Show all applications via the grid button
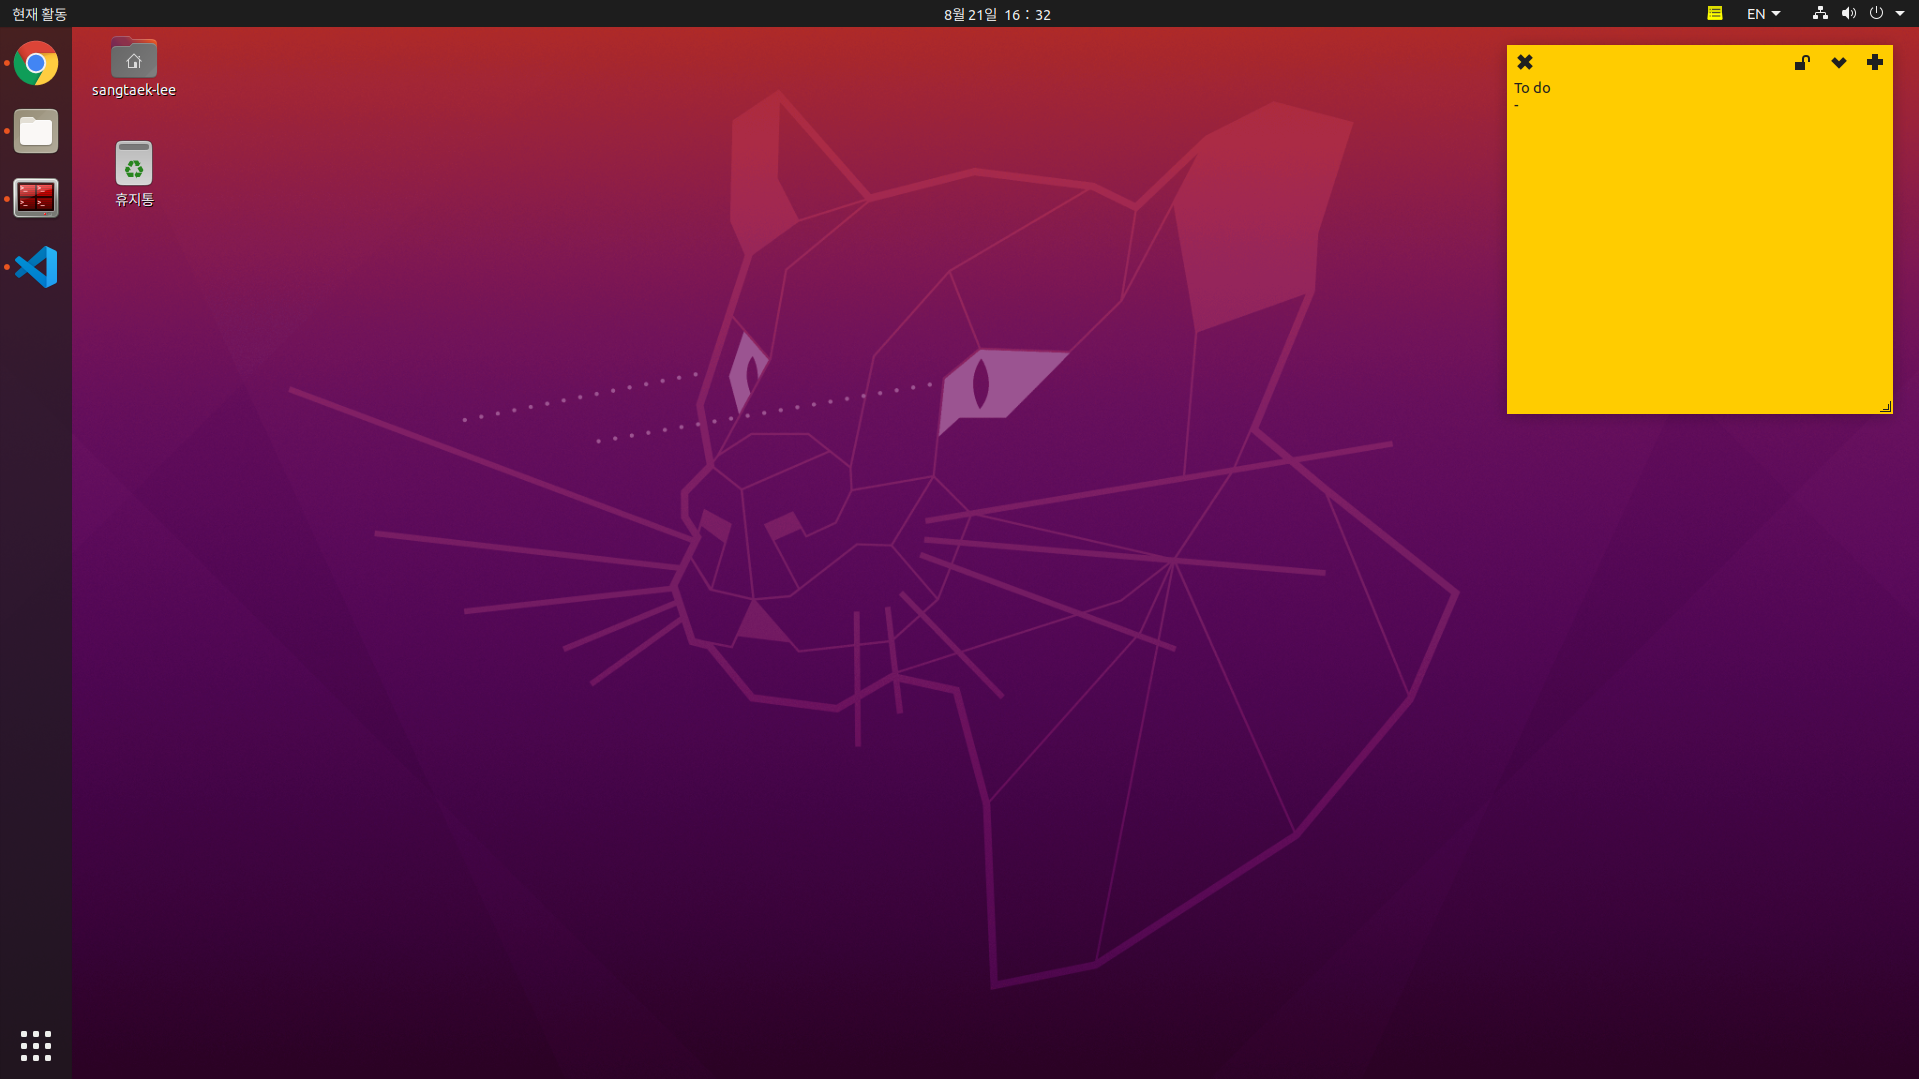Image resolution: width=1919 pixels, height=1079 pixels. pyautogui.click(x=35, y=1045)
